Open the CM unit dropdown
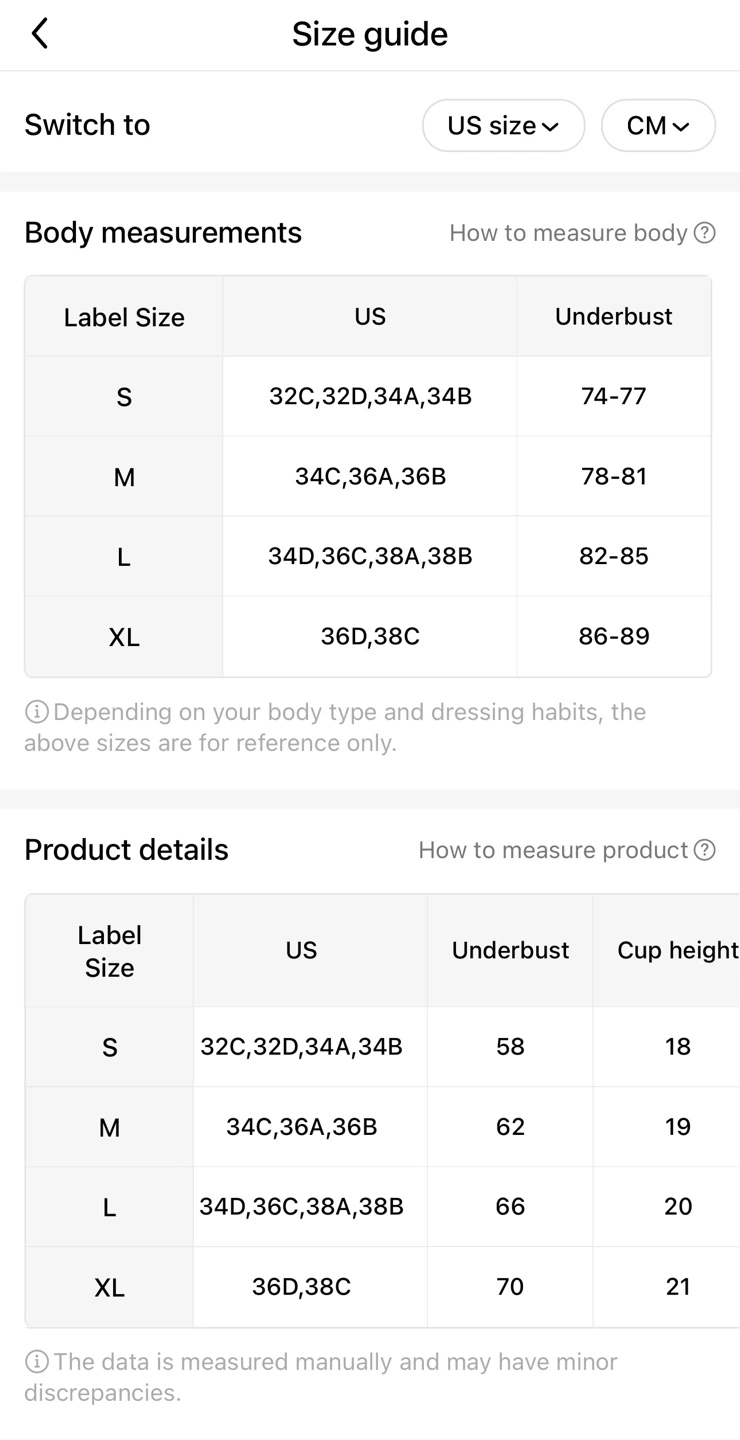Screen dimensions: 740x1440 pyautogui.click(x=658, y=125)
